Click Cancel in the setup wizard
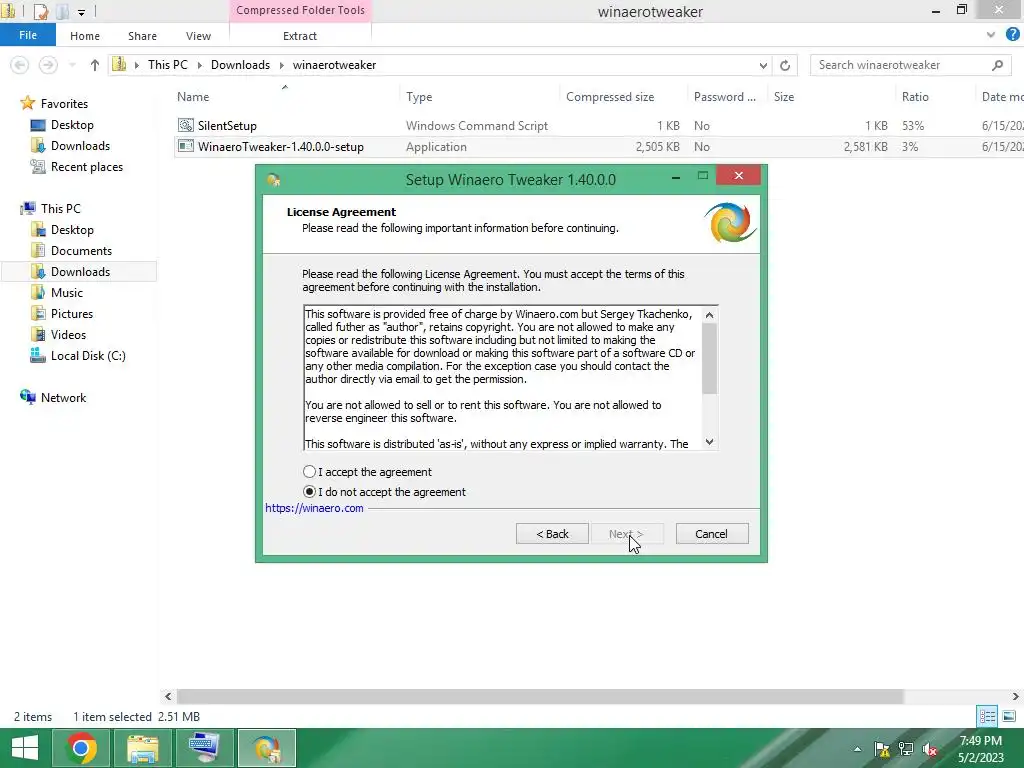The height and width of the screenshot is (768, 1024). (x=712, y=534)
